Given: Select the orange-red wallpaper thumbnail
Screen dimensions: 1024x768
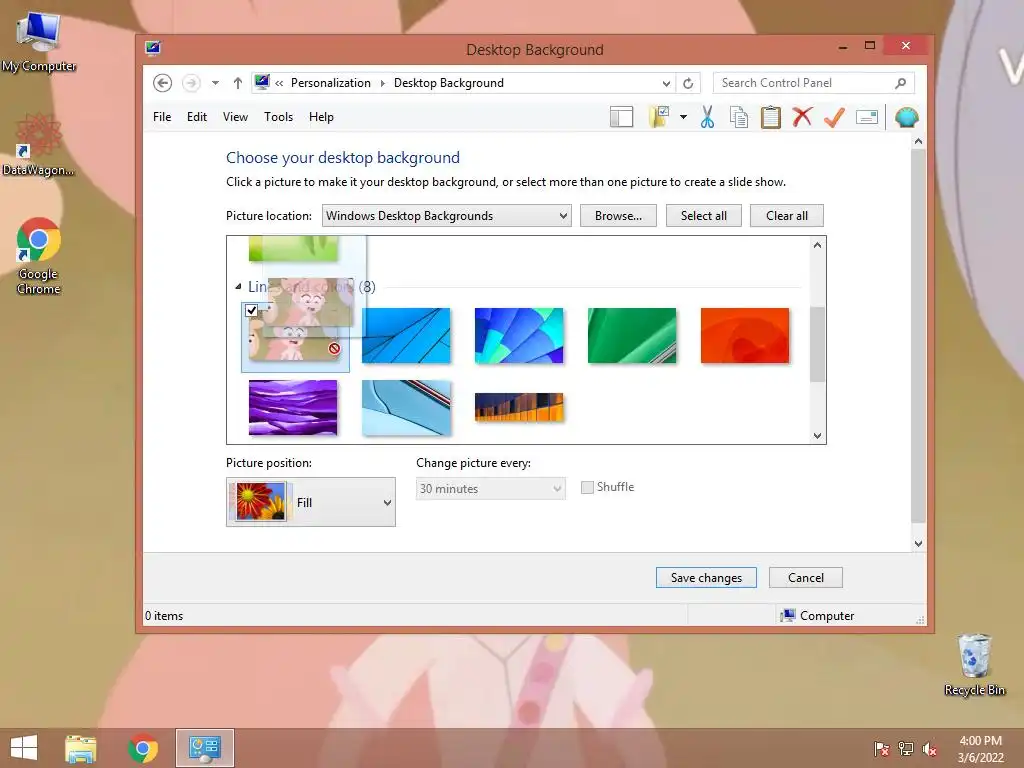Looking at the screenshot, I should click(745, 336).
